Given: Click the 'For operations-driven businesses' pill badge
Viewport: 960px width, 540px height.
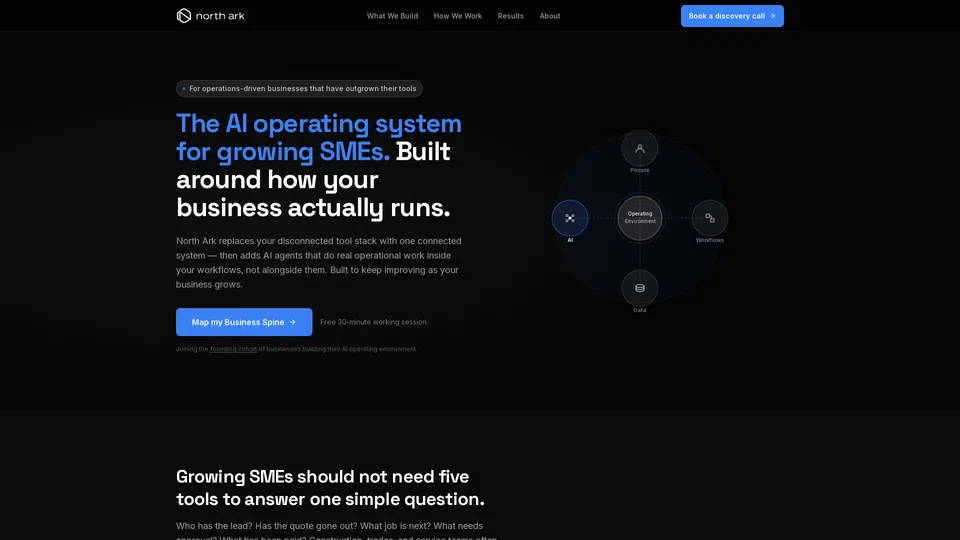Looking at the screenshot, I should click(x=299, y=89).
